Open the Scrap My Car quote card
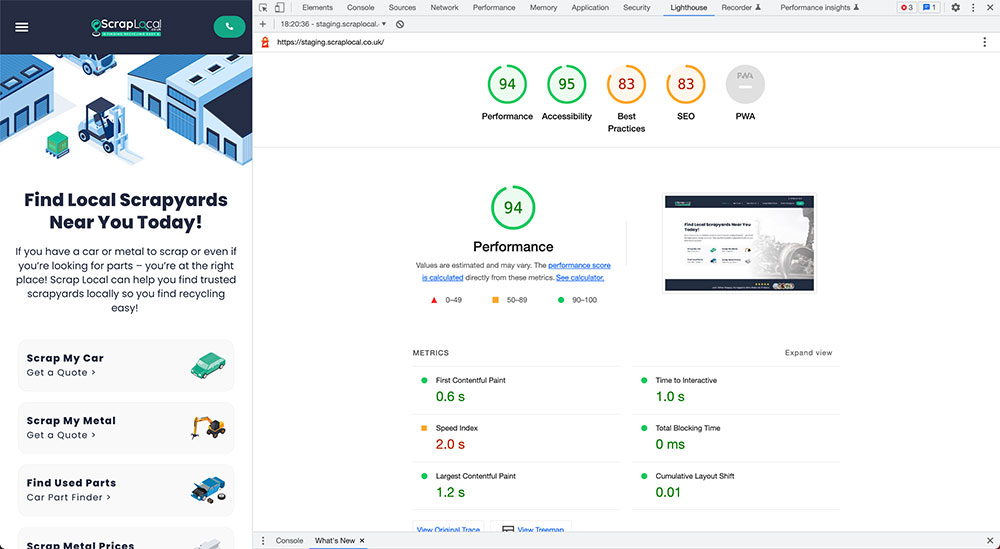Image resolution: width=1000 pixels, height=549 pixels. (x=126, y=365)
